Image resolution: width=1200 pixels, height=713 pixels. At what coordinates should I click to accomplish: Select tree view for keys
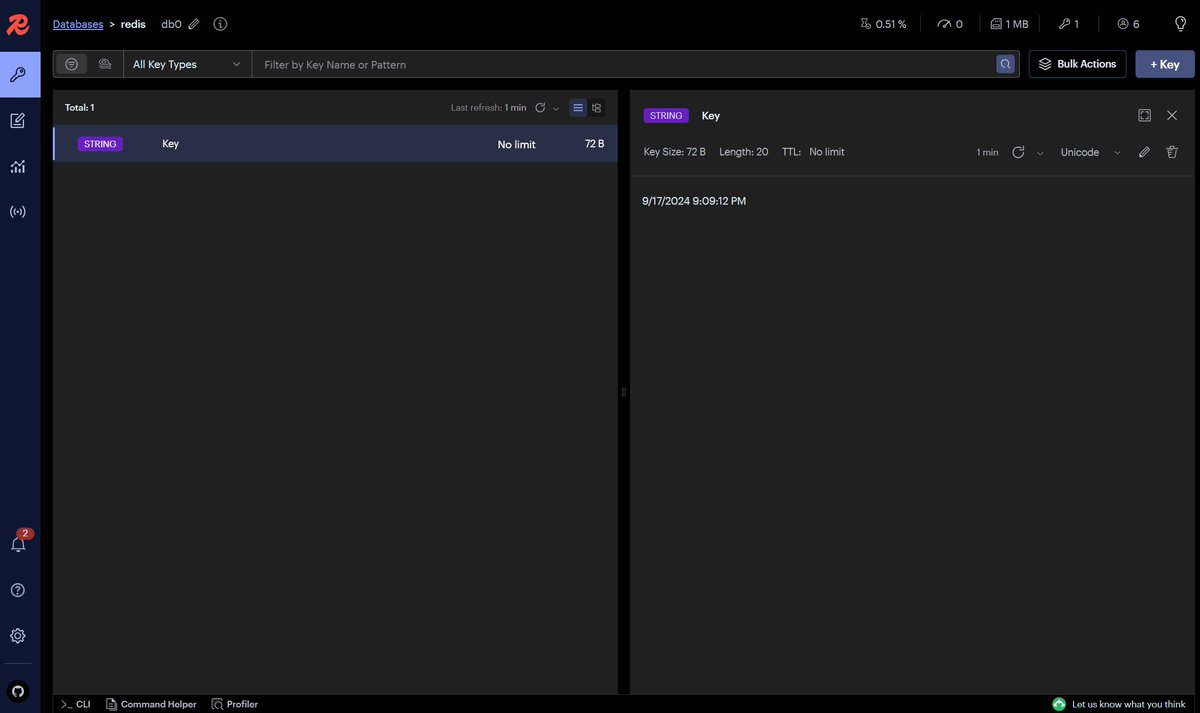point(597,108)
